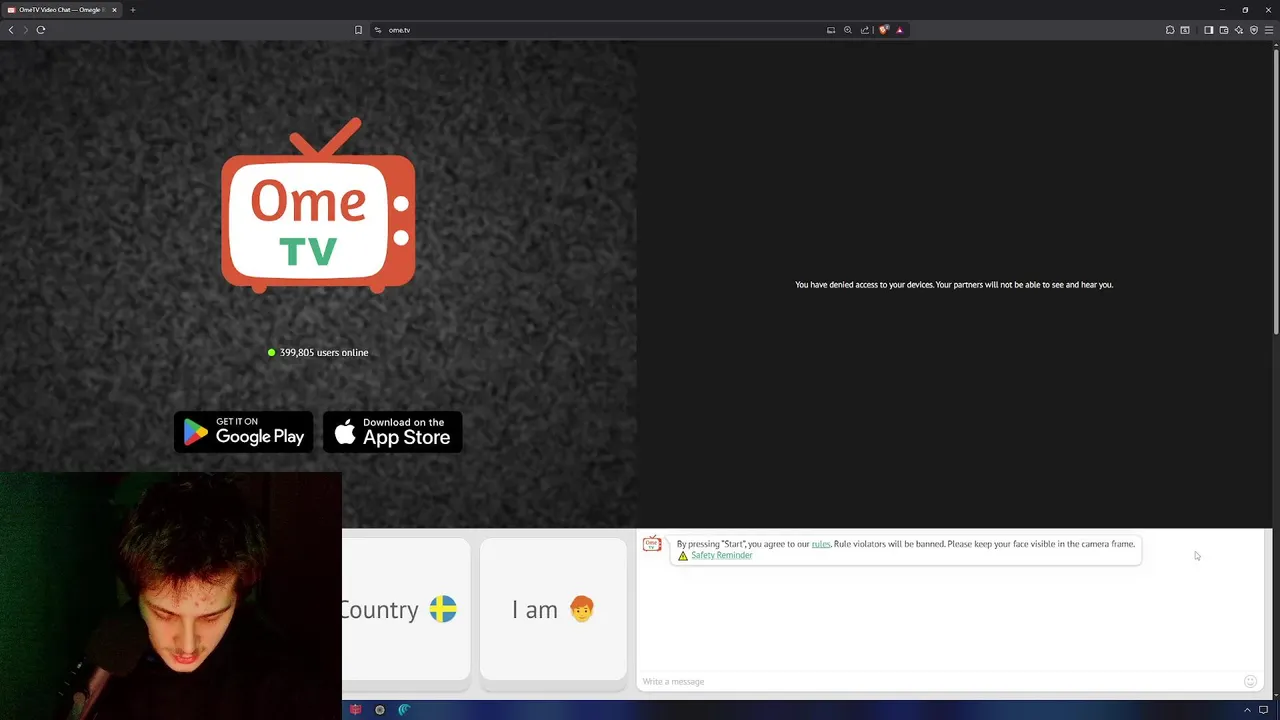Open the I am gender selector
The width and height of the screenshot is (1280, 720).
pos(553,609)
